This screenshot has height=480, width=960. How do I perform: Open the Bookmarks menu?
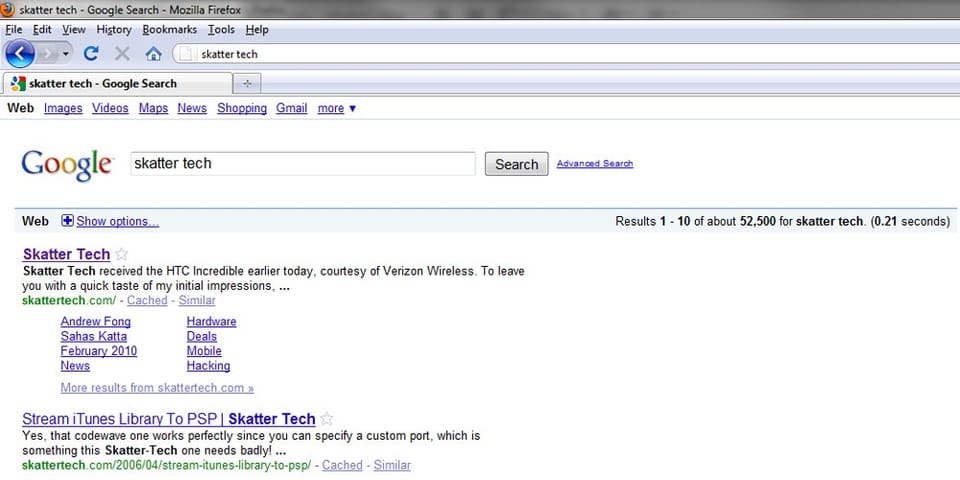tap(170, 29)
